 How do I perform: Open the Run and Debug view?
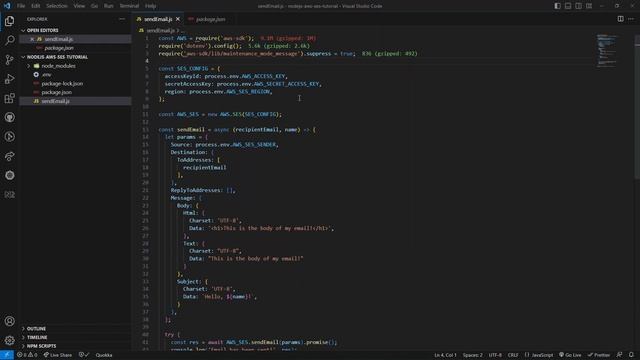9,79
